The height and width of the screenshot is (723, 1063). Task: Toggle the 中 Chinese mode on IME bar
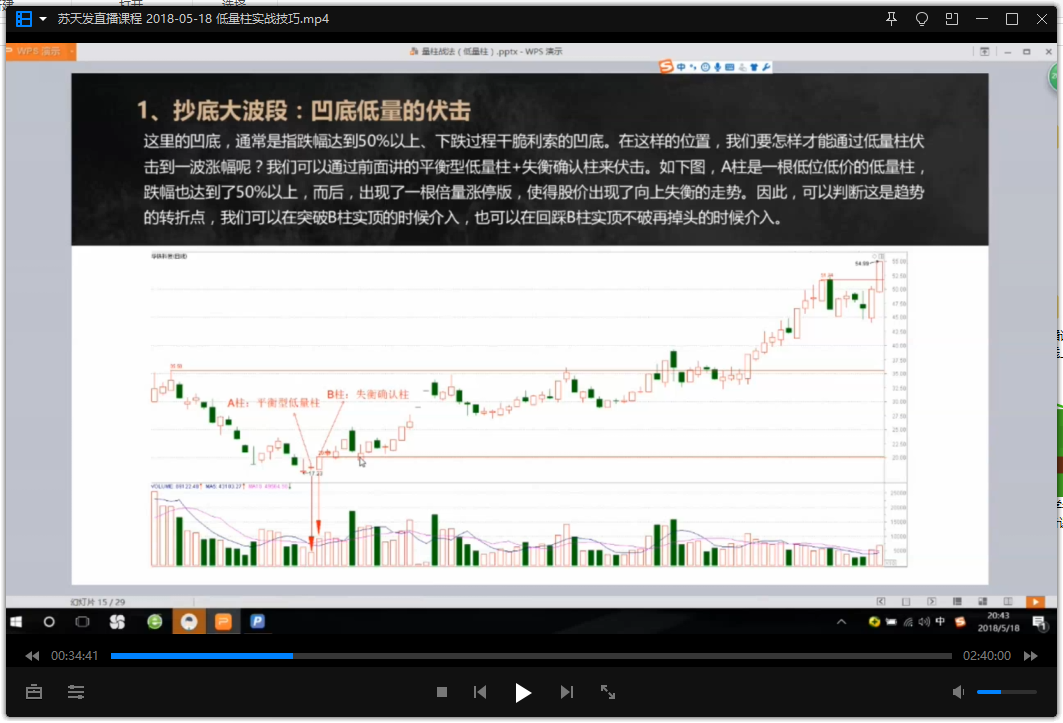click(681, 67)
